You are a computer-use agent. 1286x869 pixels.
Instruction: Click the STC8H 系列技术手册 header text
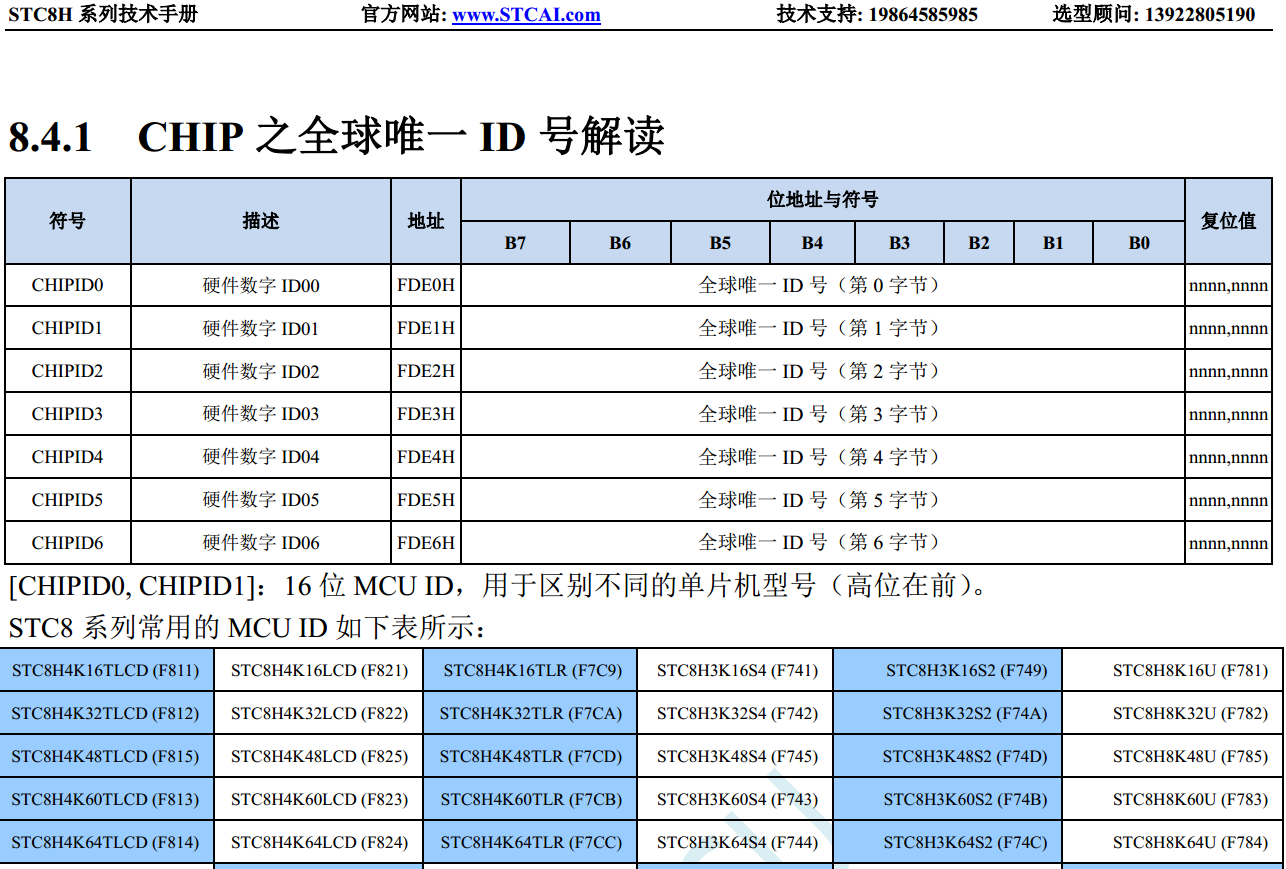[103, 14]
